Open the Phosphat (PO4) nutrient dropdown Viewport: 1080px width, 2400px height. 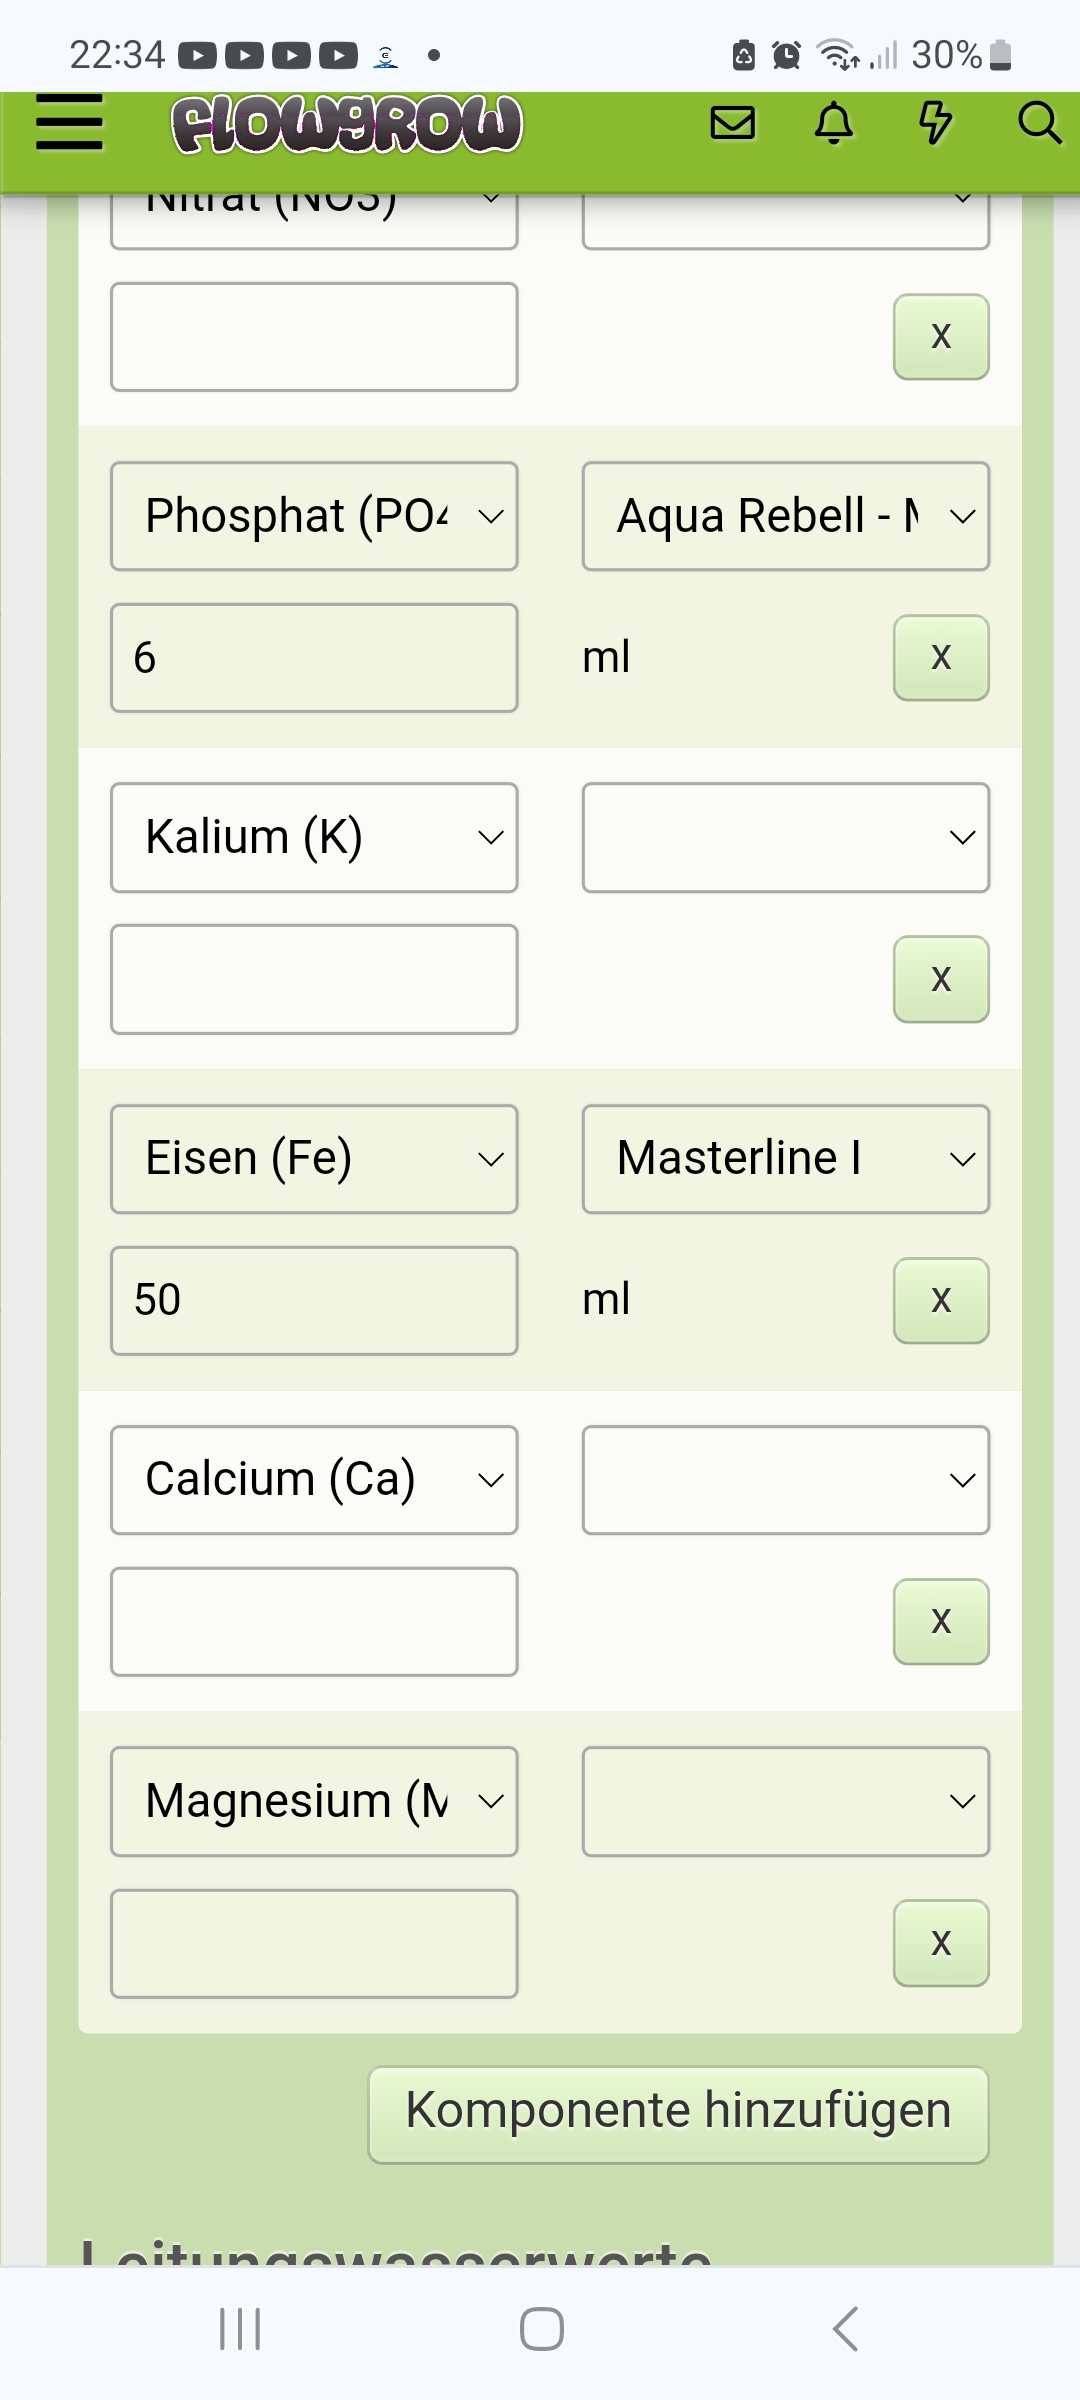pos(314,516)
